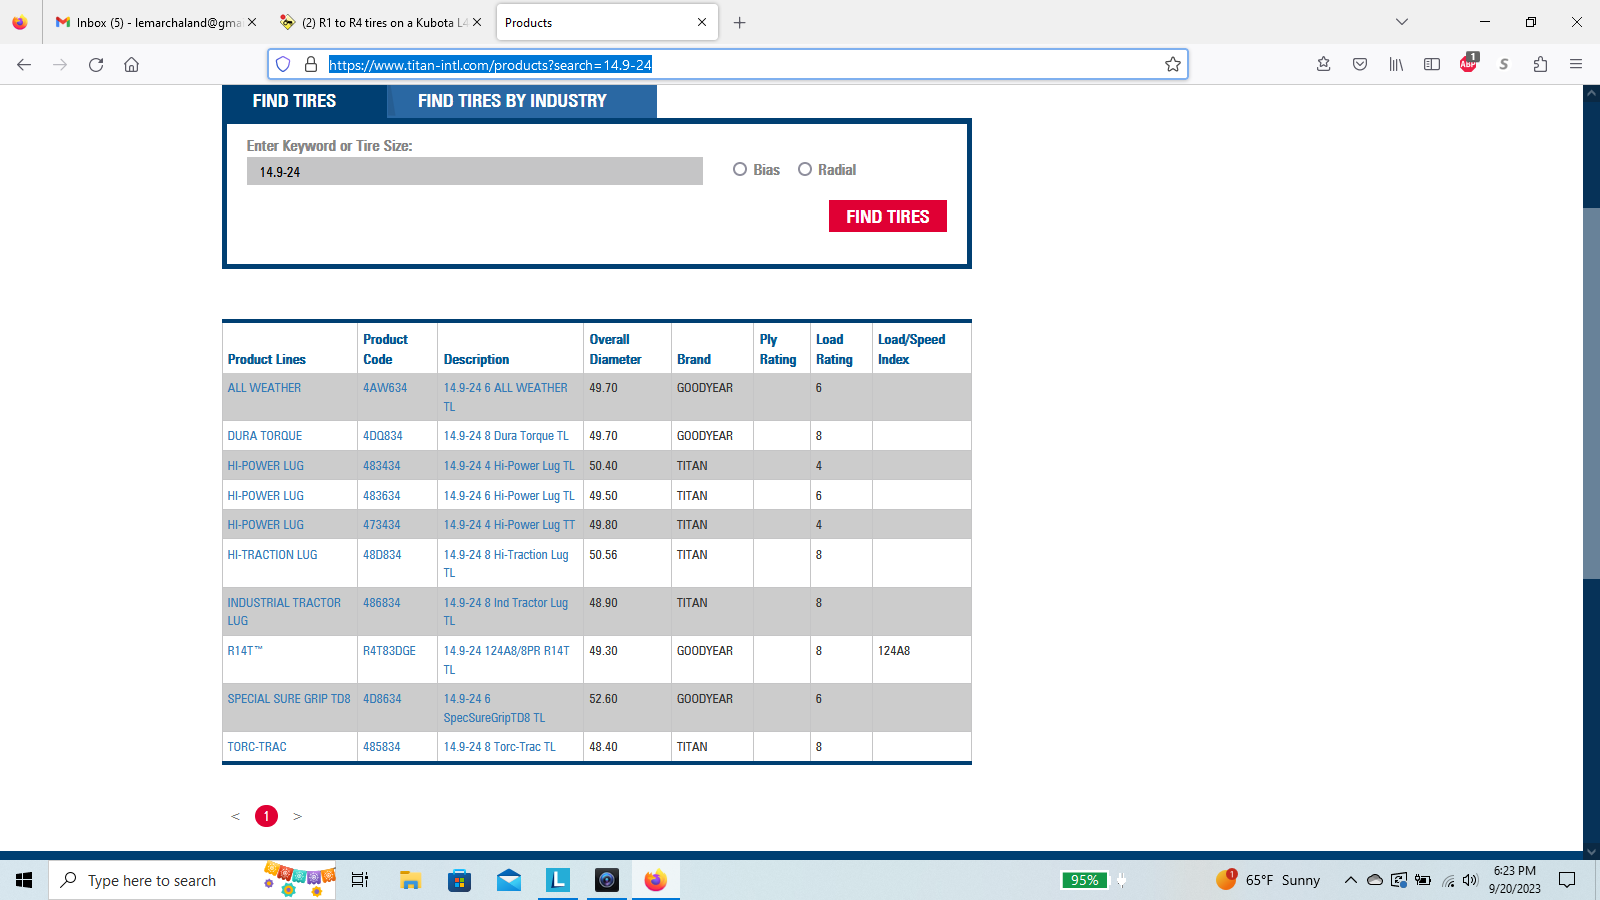This screenshot has height=900, width=1600.
Task: Focus the tire size keyword field
Action: [475, 171]
